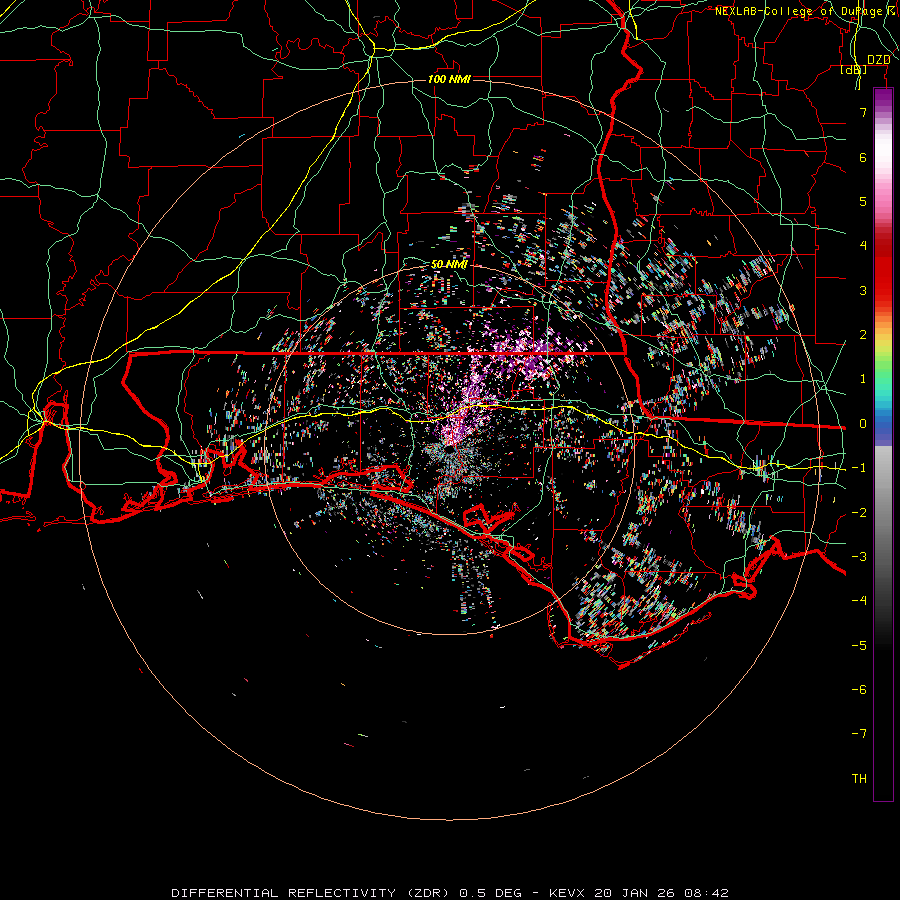
Task: Click the 7 dB scale value
Action: [x=863, y=112]
